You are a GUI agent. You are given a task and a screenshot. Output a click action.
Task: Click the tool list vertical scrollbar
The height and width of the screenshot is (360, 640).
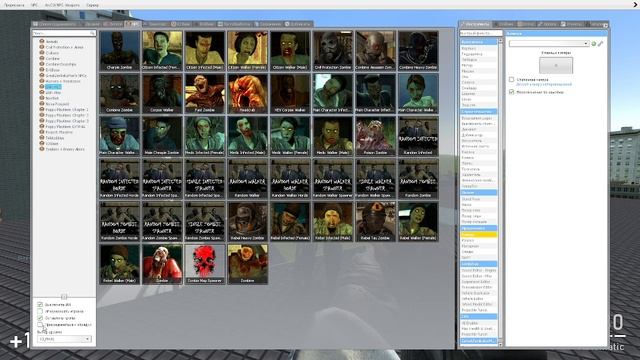point(500,192)
